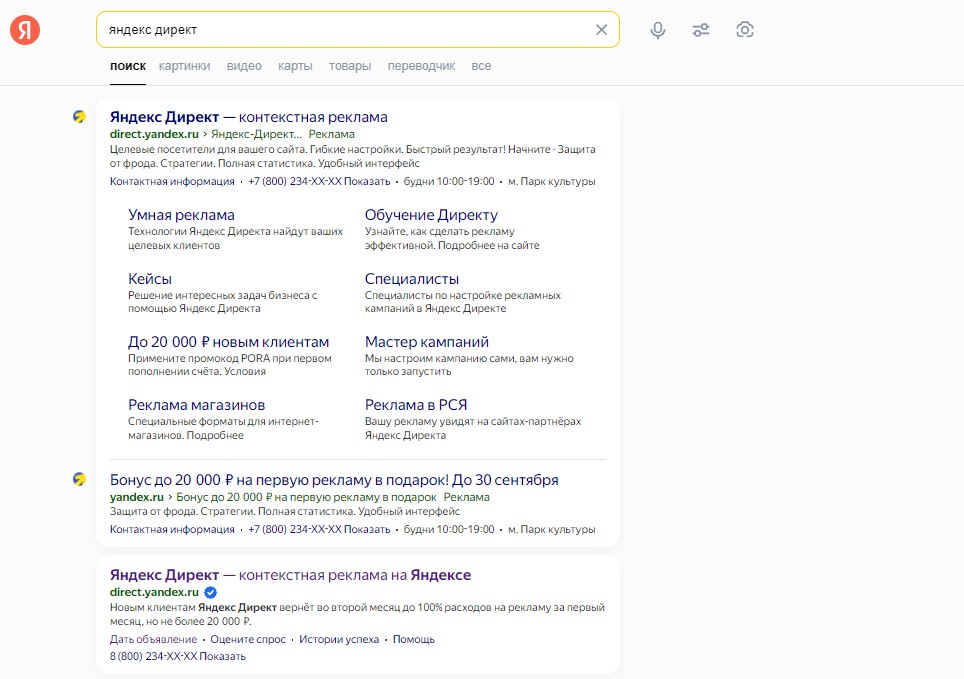Open Контактная информация in the second ad
This screenshot has width=964, height=679.
[x=172, y=530]
